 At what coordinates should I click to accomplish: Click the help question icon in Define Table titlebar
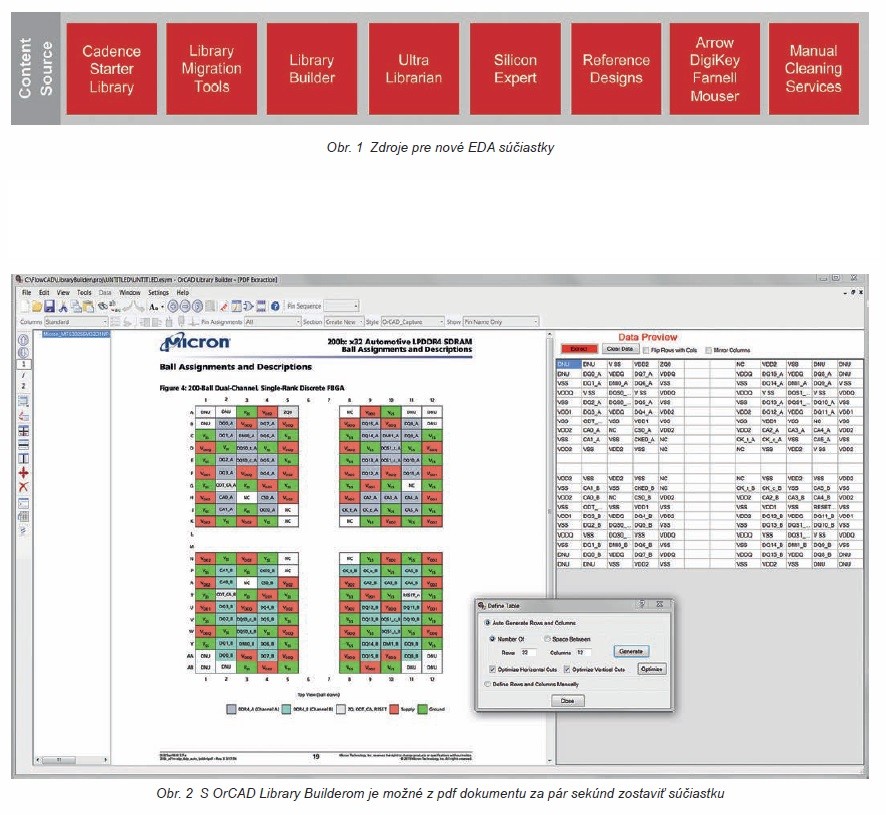(642, 604)
